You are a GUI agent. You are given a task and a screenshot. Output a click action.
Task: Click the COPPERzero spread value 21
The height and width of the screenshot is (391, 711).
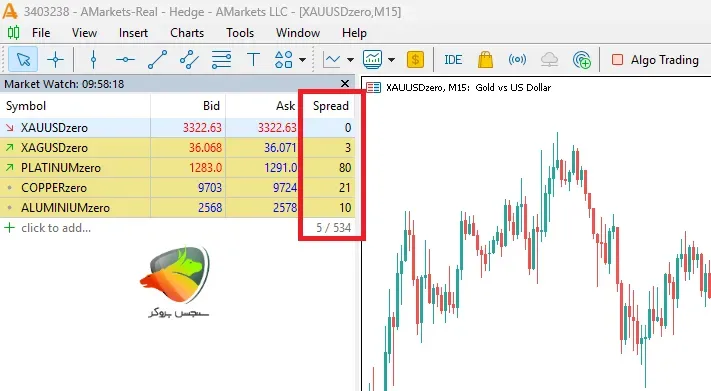[x=345, y=188]
